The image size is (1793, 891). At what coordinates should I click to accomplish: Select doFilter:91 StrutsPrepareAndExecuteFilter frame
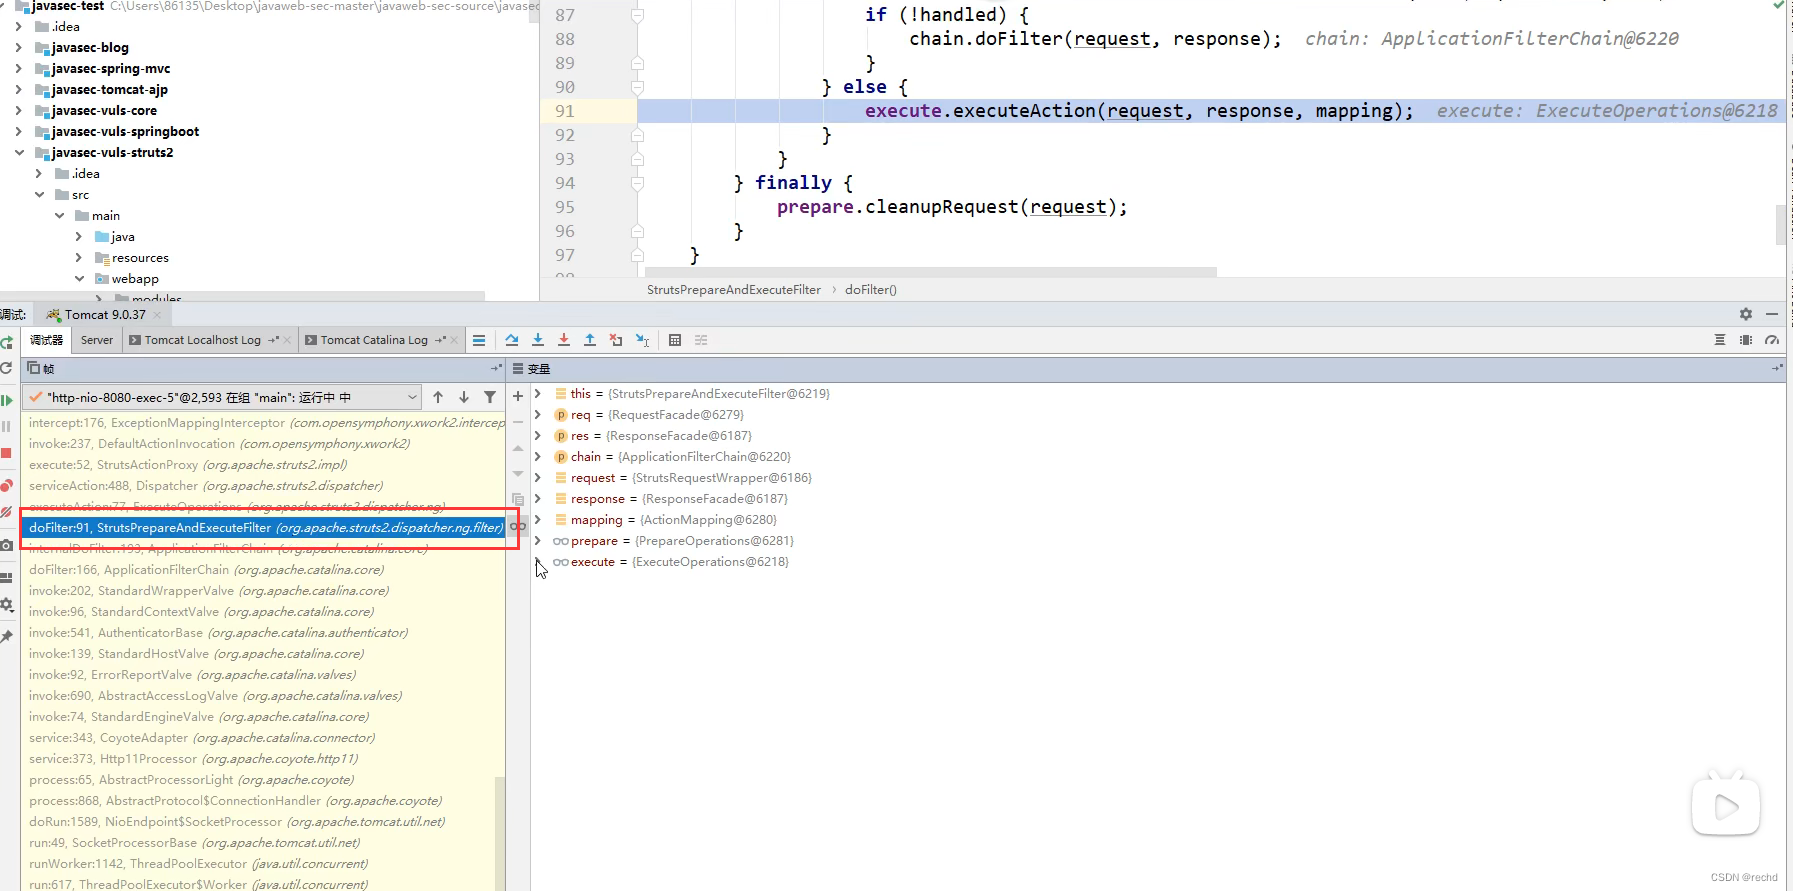pyautogui.click(x=263, y=528)
